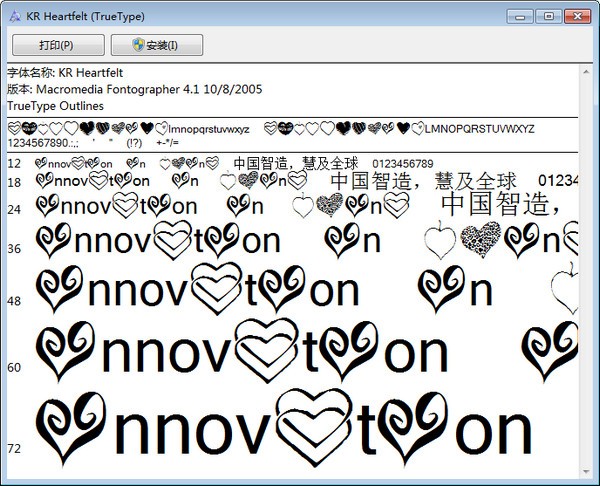Click the digits sample 1234567890

tap(39, 143)
